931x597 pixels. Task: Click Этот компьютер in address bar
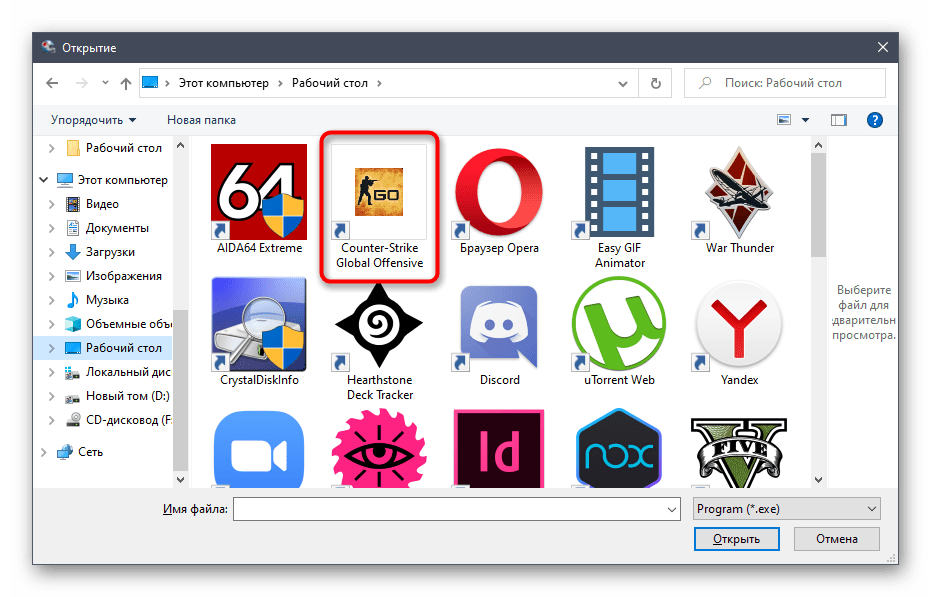click(223, 83)
